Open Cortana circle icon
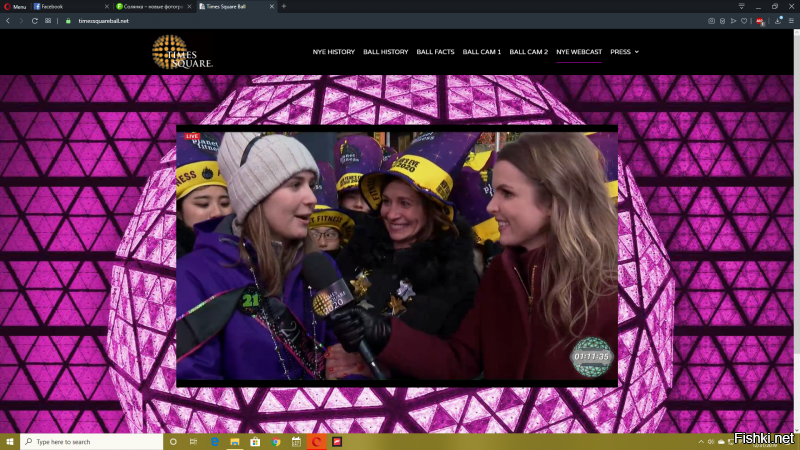800x450 pixels. click(173, 442)
